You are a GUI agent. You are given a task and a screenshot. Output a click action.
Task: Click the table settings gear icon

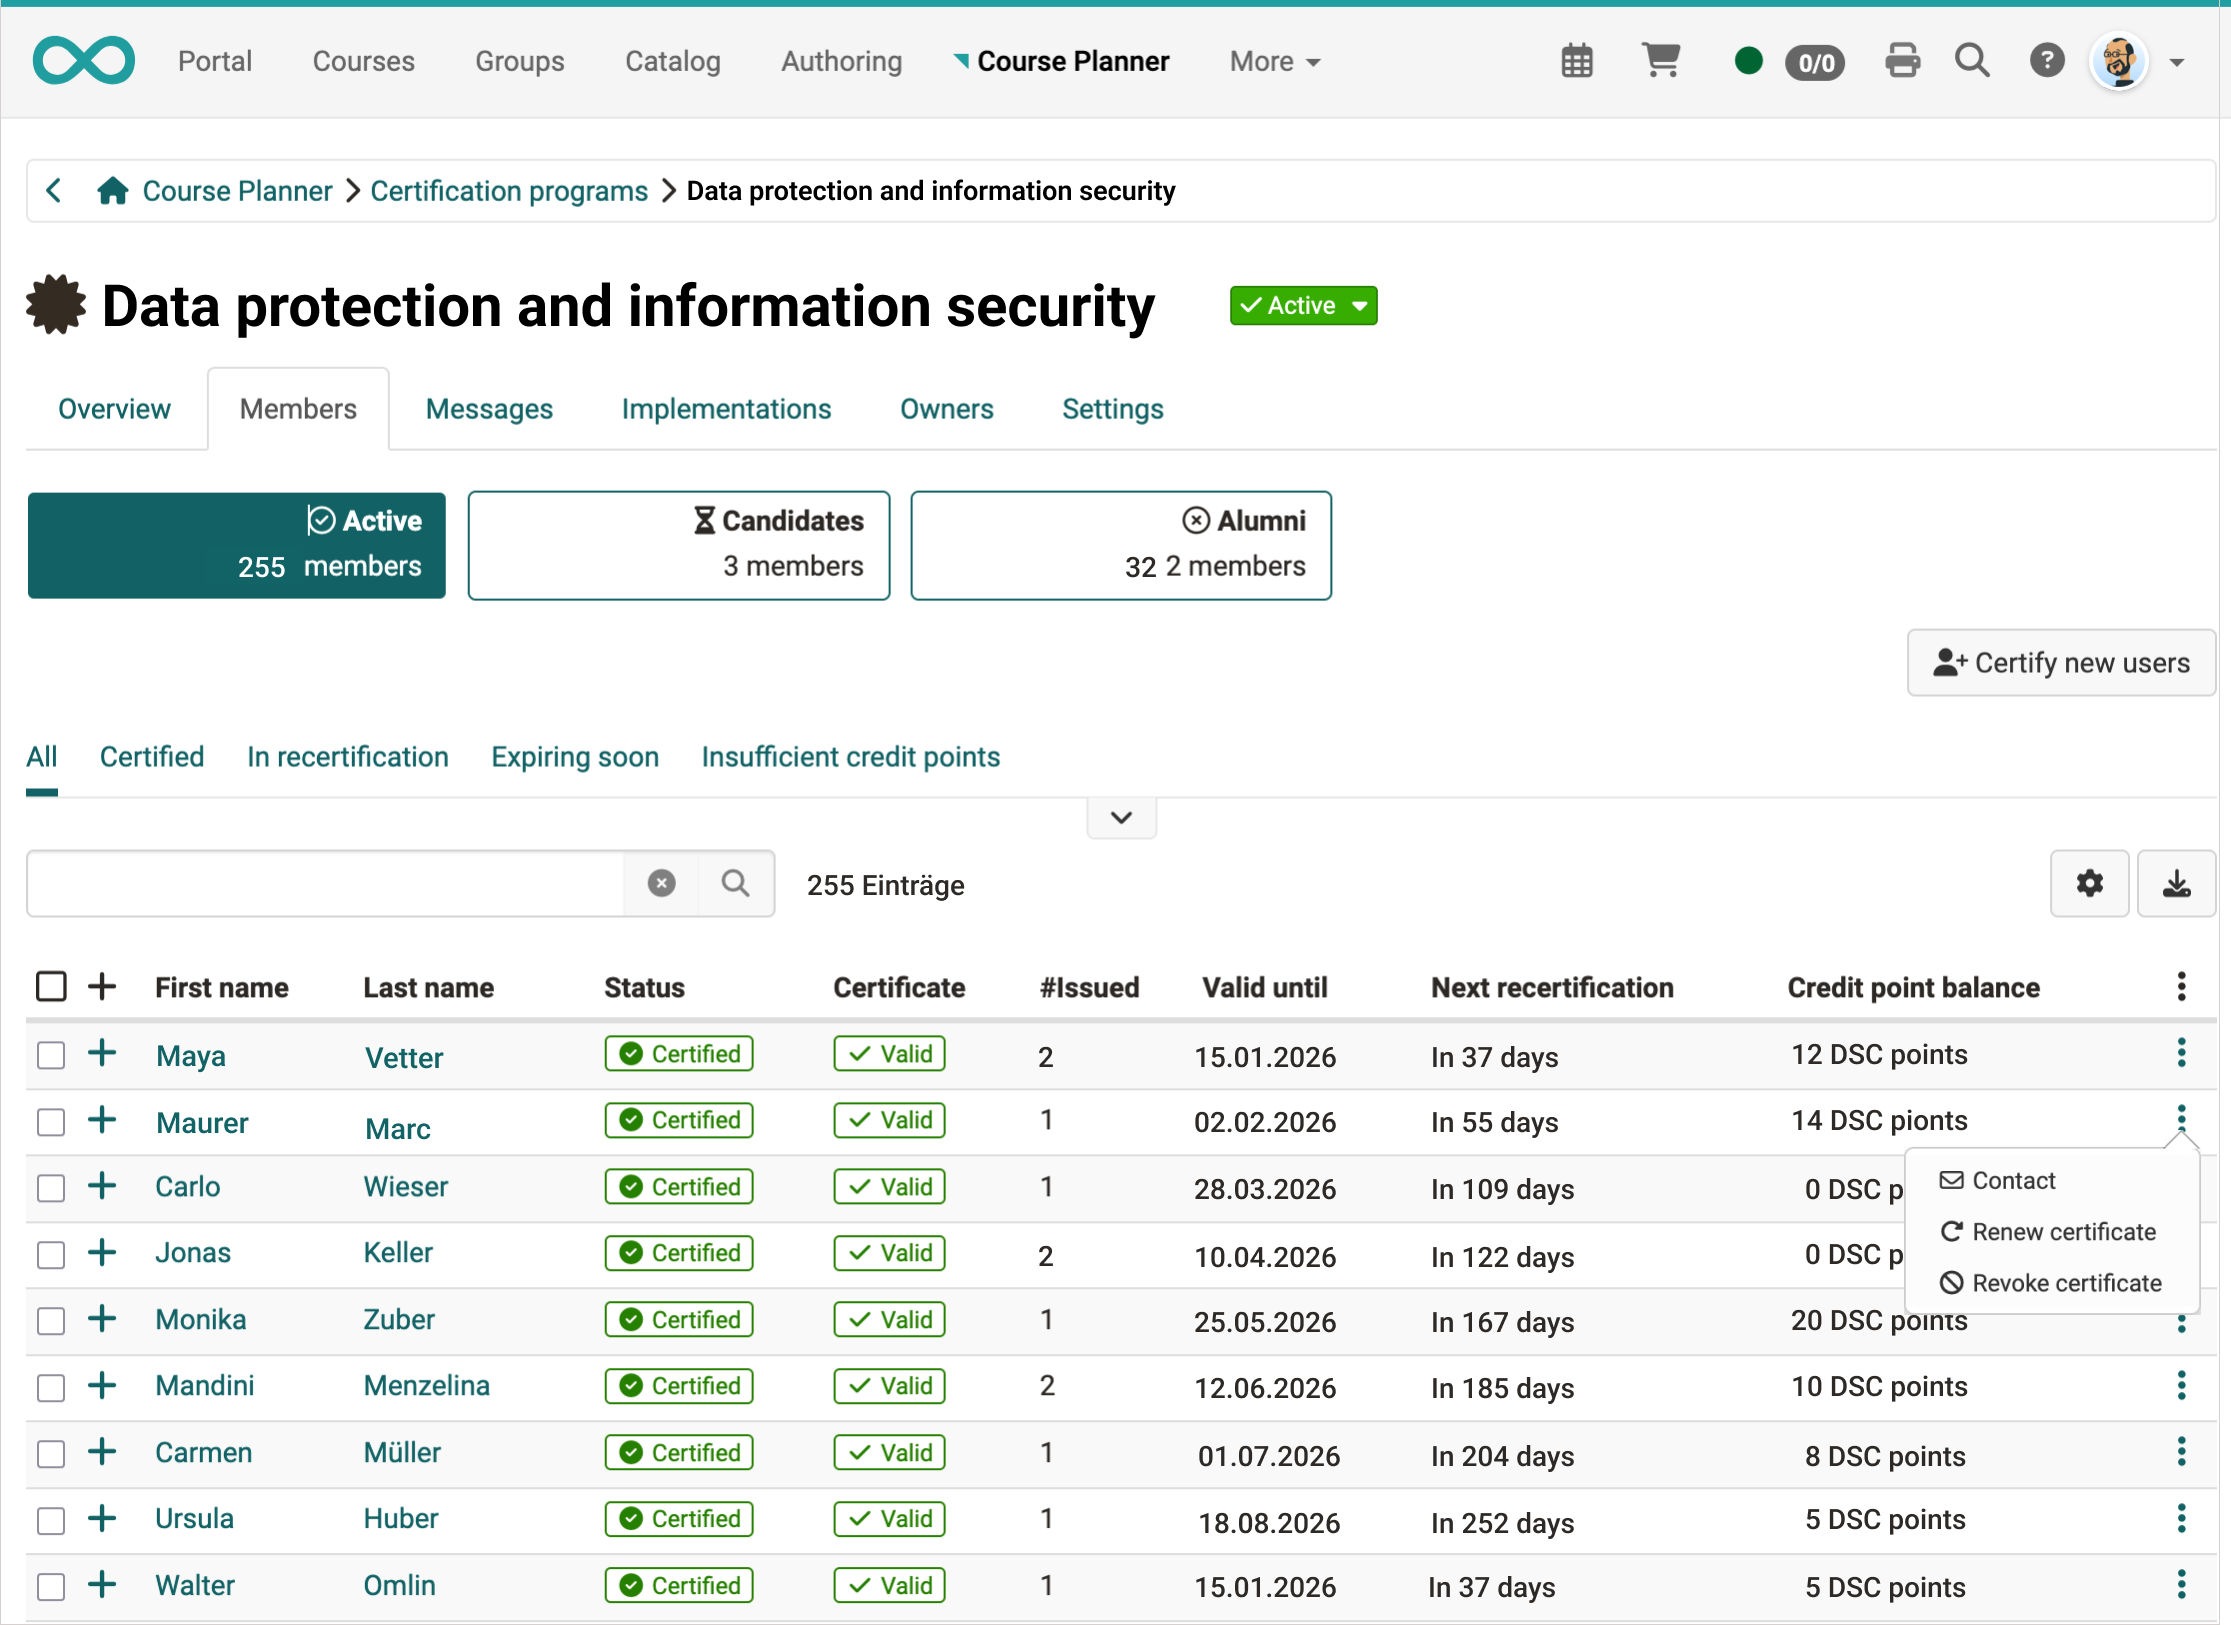point(2089,884)
